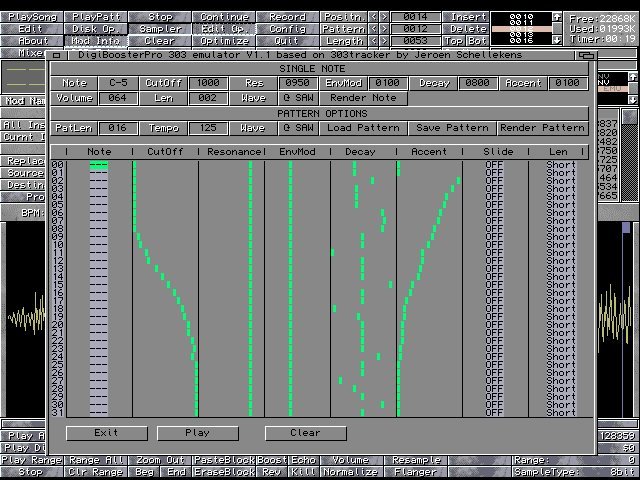Click Normalize in the bottom sample toolbar

[350, 471]
